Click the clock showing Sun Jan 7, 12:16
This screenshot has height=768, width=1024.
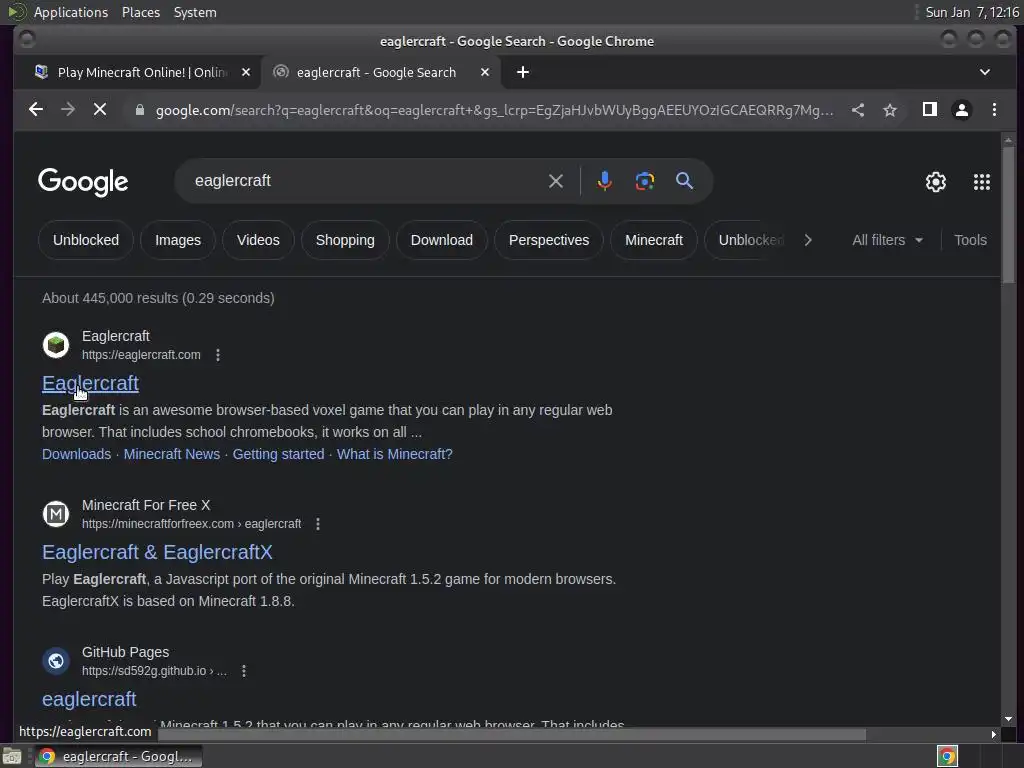(x=972, y=12)
